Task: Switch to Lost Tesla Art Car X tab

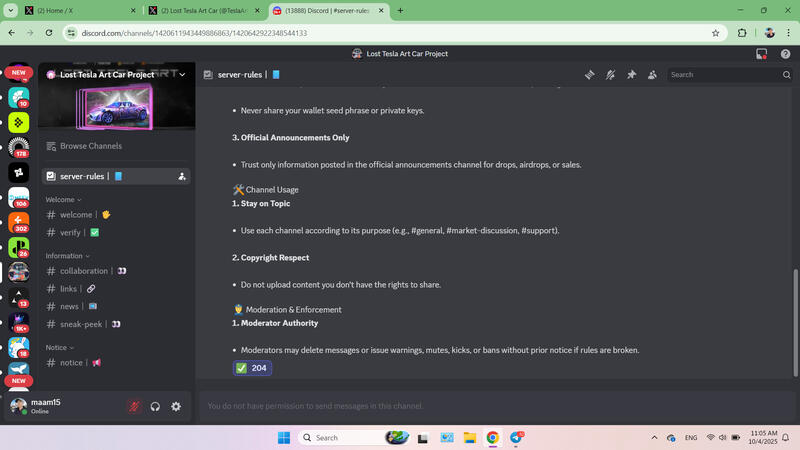Action: coord(204,10)
